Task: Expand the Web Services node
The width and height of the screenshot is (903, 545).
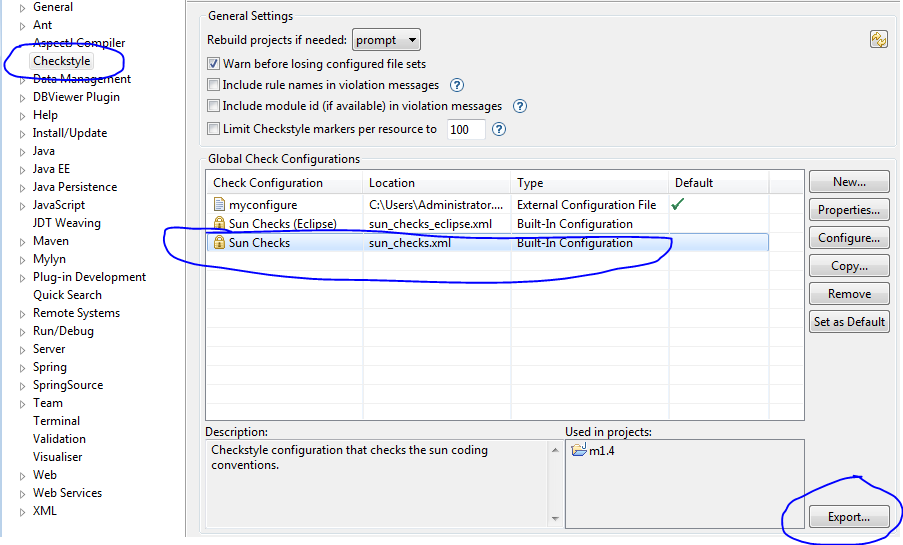Action: click(22, 494)
